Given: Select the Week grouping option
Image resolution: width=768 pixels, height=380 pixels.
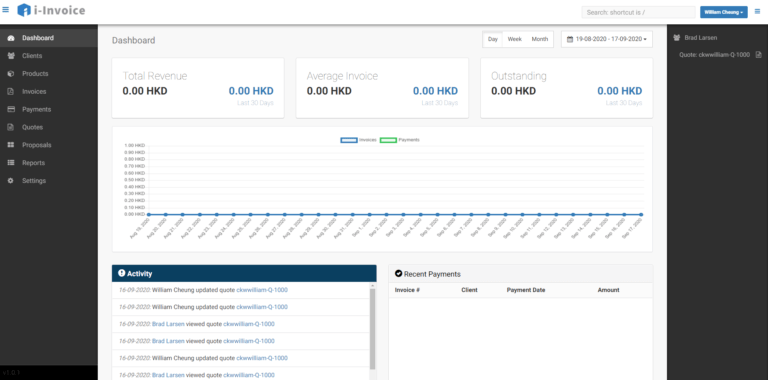Looking at the screenshot, I should pyautogui.click(x=514, y=39).
